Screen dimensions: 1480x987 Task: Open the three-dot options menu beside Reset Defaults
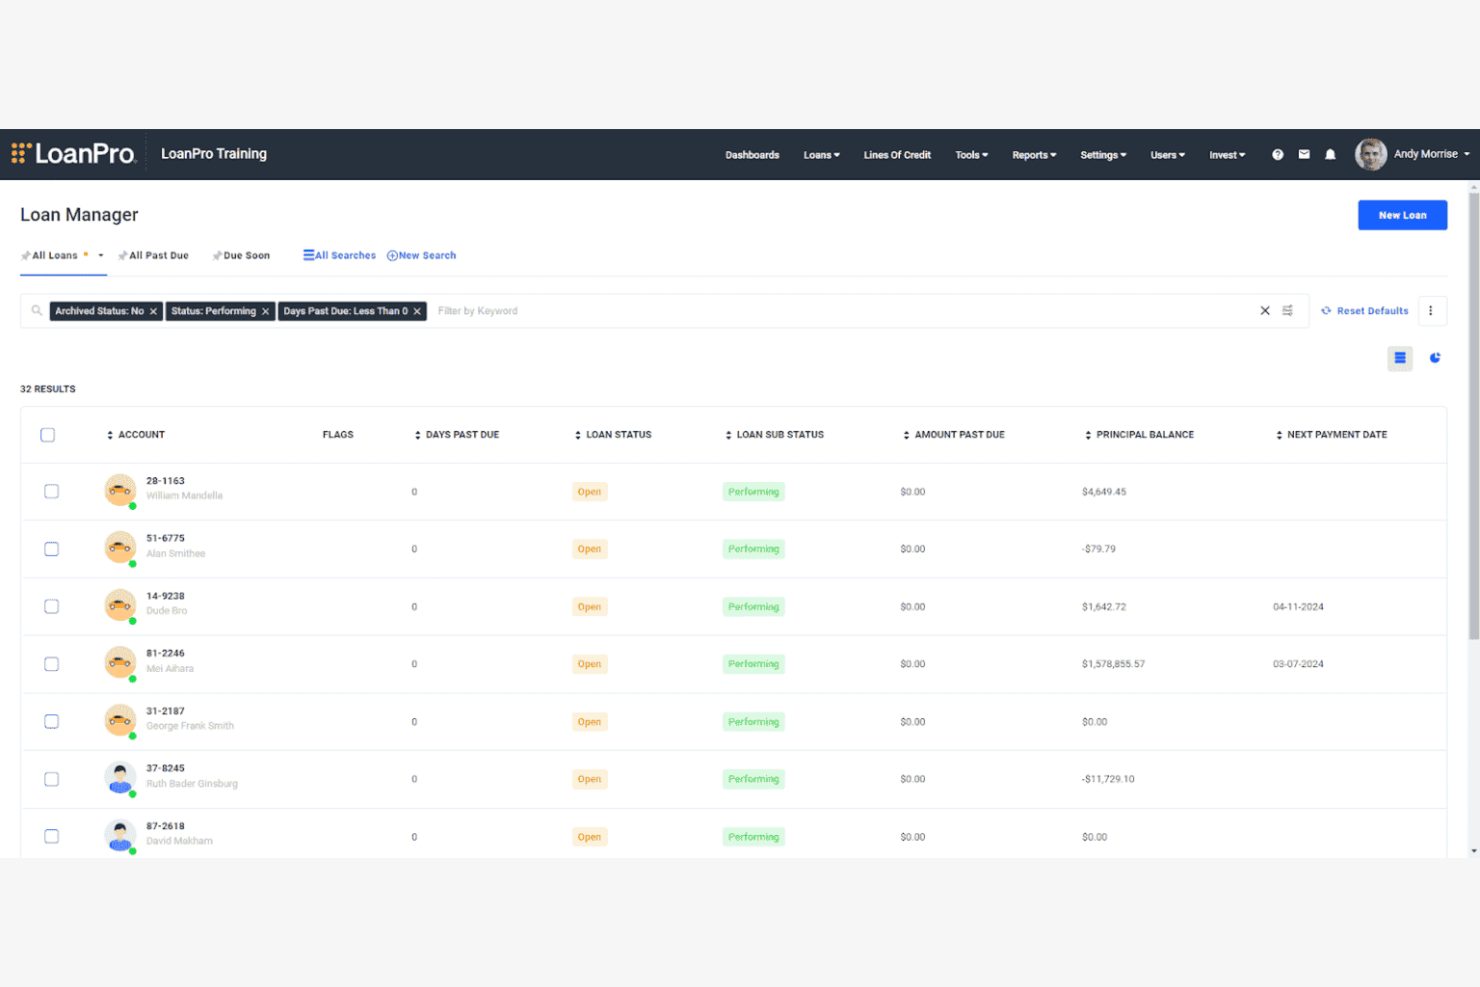[1432, 311]
